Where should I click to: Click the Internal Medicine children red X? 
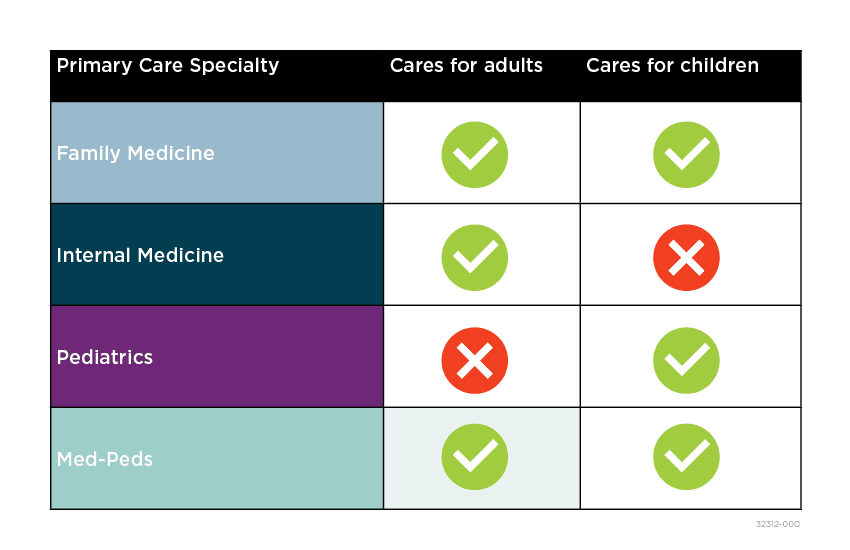(686, 257)
